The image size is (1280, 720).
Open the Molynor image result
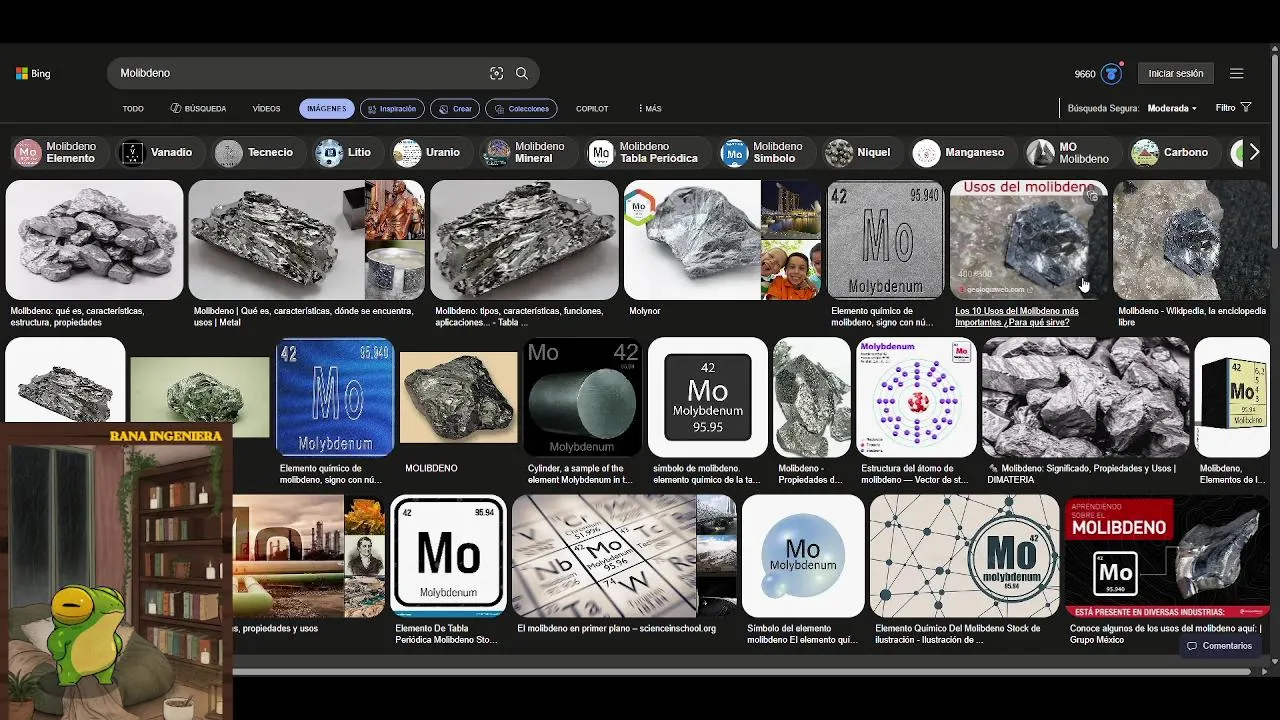click(722, 240)
